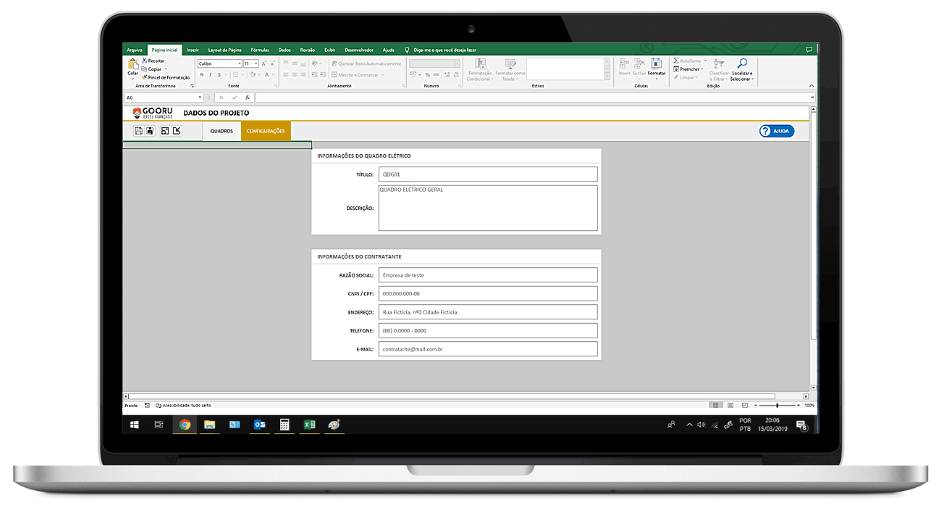Click the Recortar cut icon
The height and width of the screenshot is (510, 940).
click(x=144, y=61)
